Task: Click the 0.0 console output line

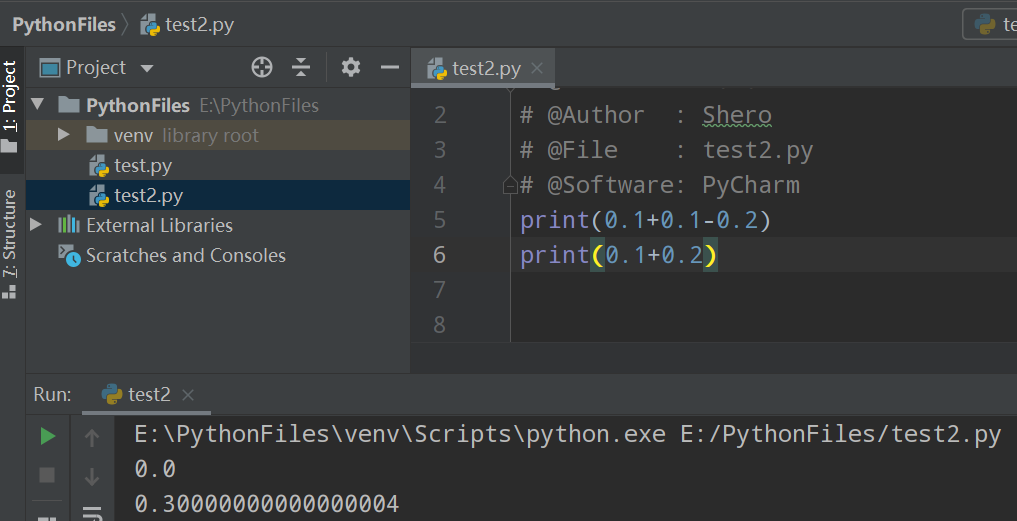Action: (x=155, y=468)
